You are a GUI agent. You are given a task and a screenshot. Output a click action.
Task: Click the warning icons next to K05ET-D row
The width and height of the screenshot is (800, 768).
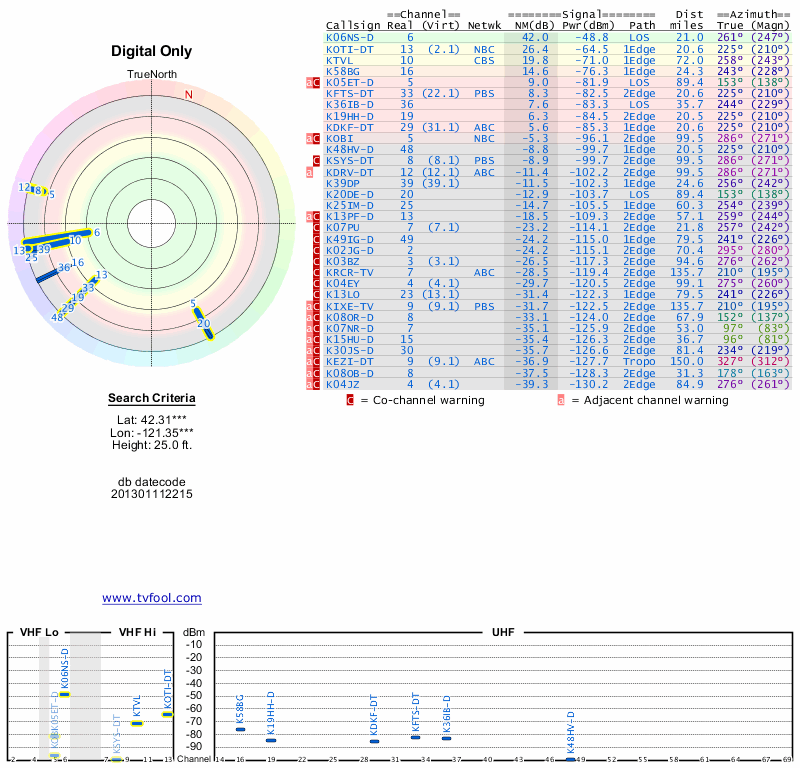313,82
